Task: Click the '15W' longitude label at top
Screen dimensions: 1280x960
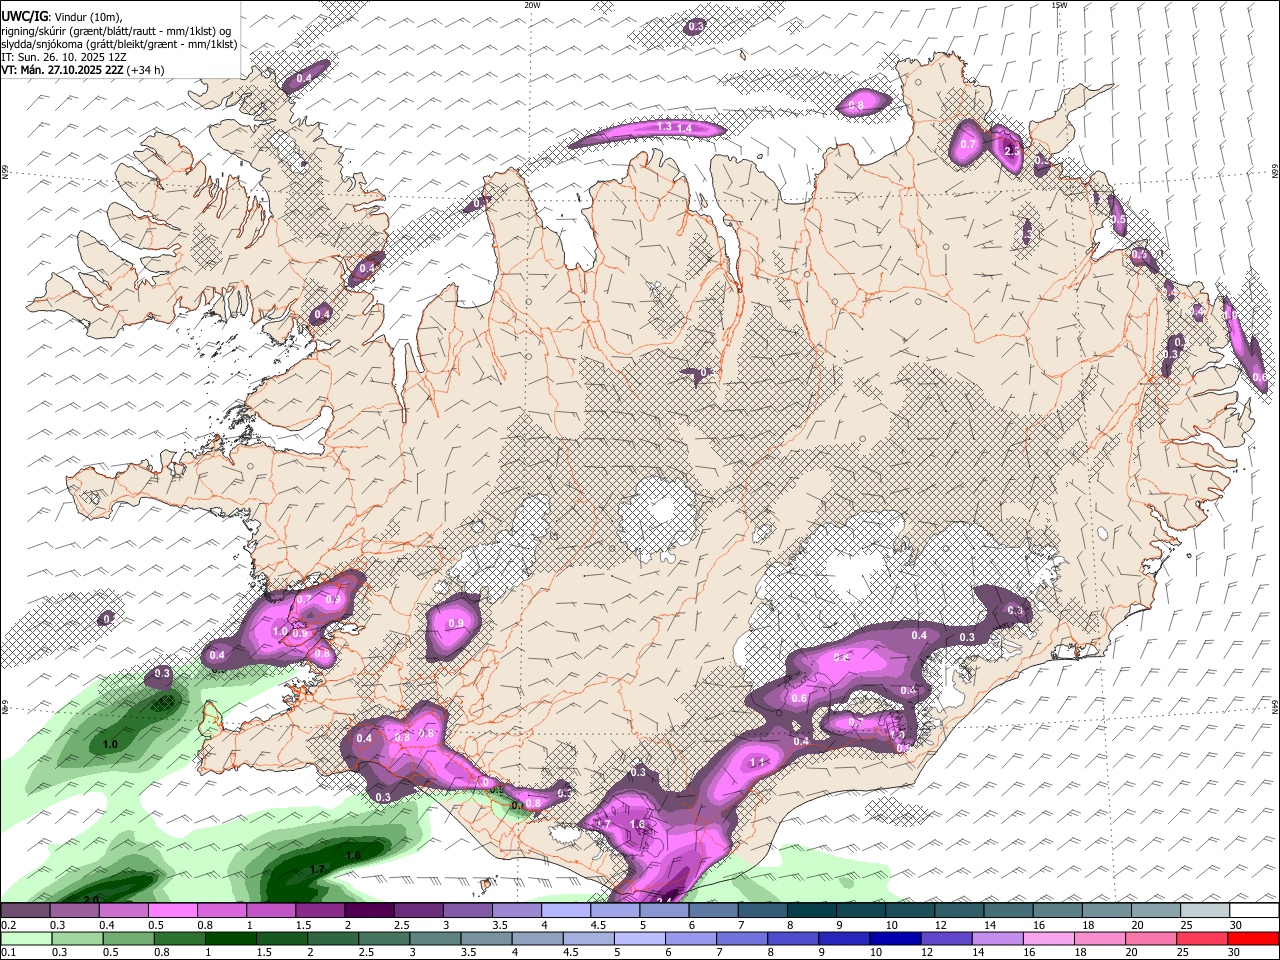Action: (1059, 5)
